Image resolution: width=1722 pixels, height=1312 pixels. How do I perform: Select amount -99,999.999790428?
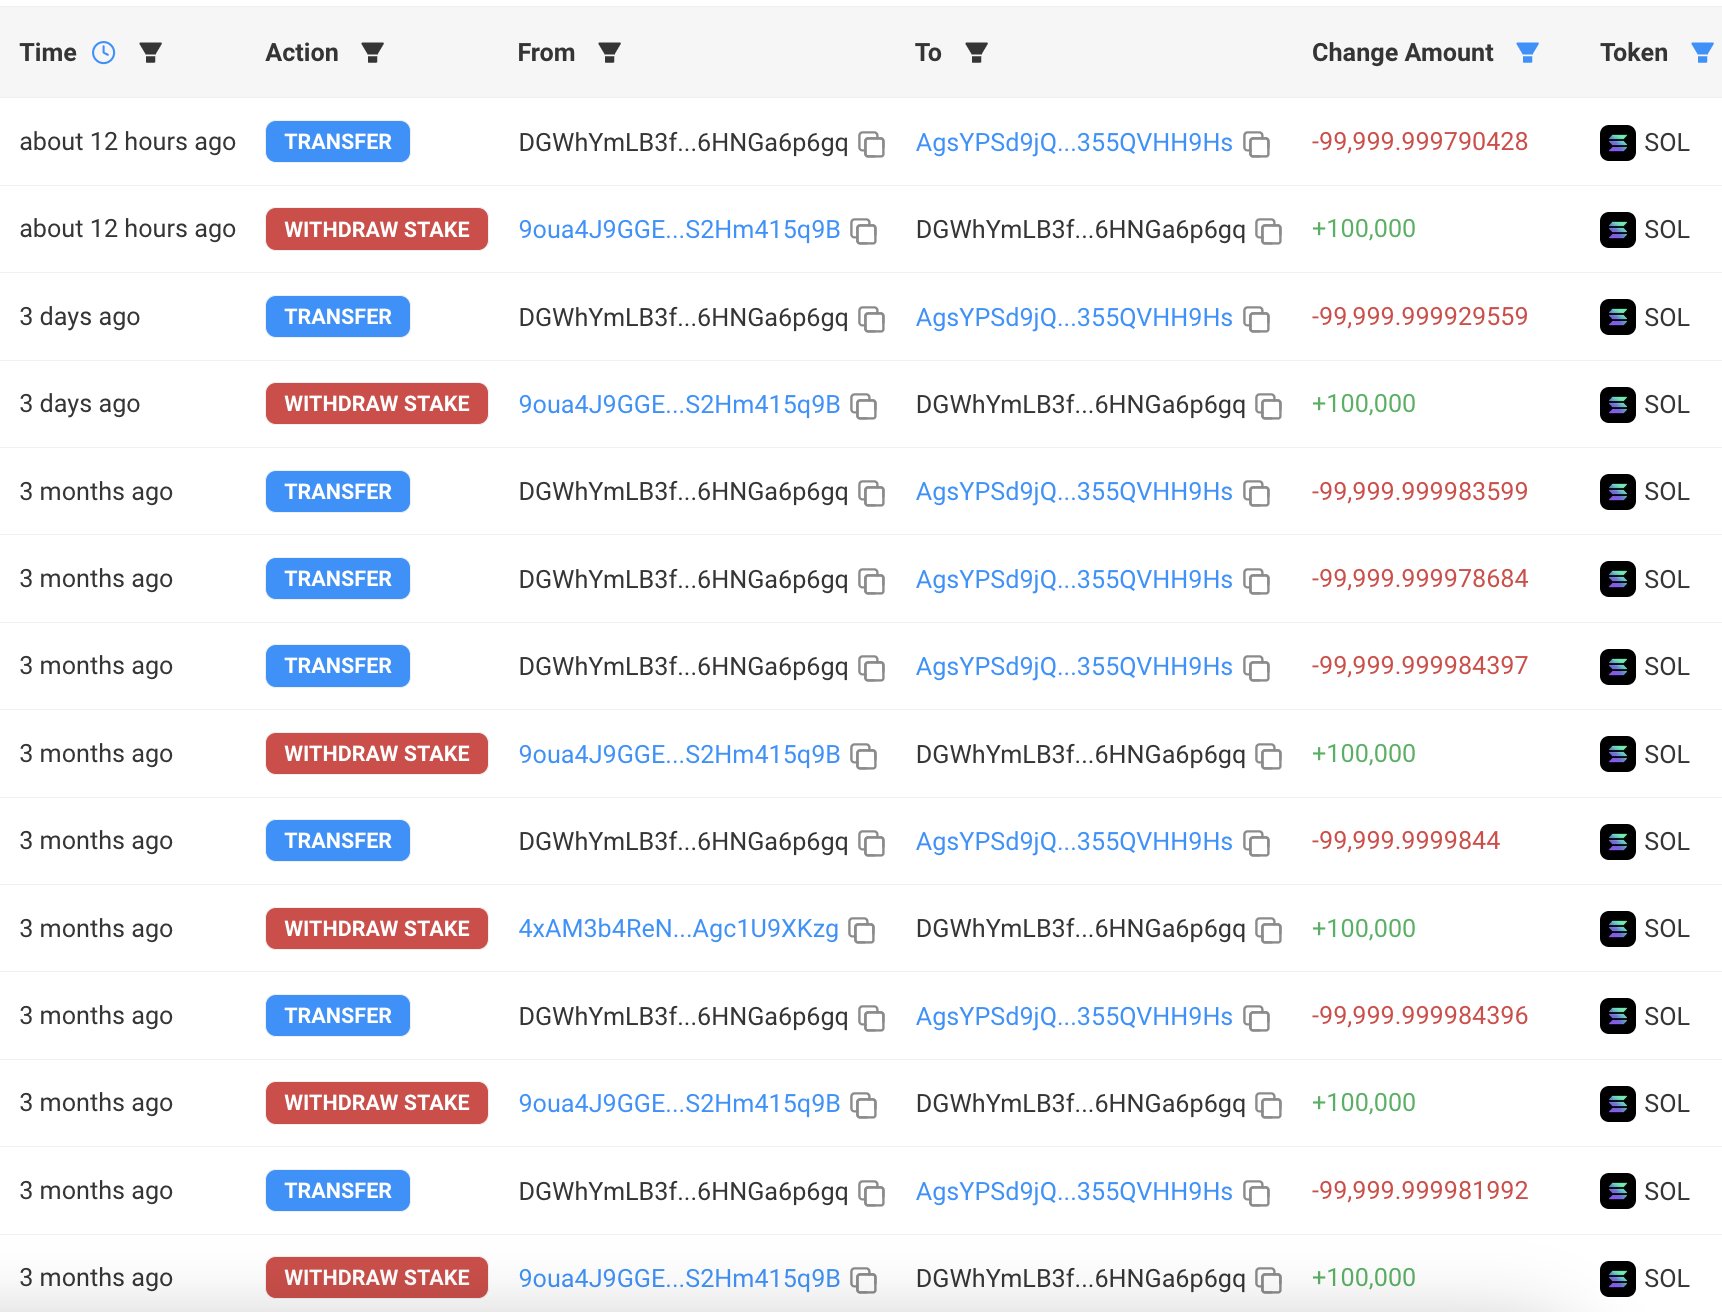tap(1420, 142)
